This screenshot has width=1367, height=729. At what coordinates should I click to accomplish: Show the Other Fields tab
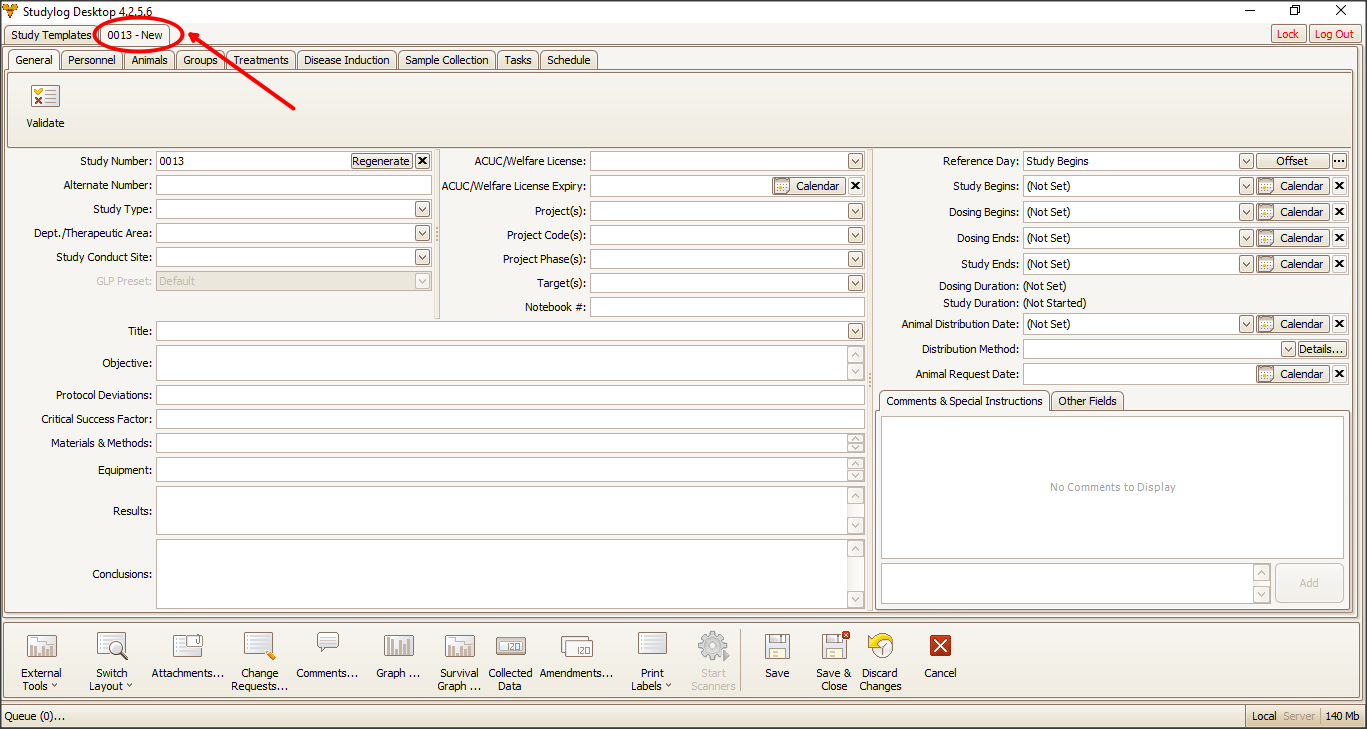pos(1088,401)
